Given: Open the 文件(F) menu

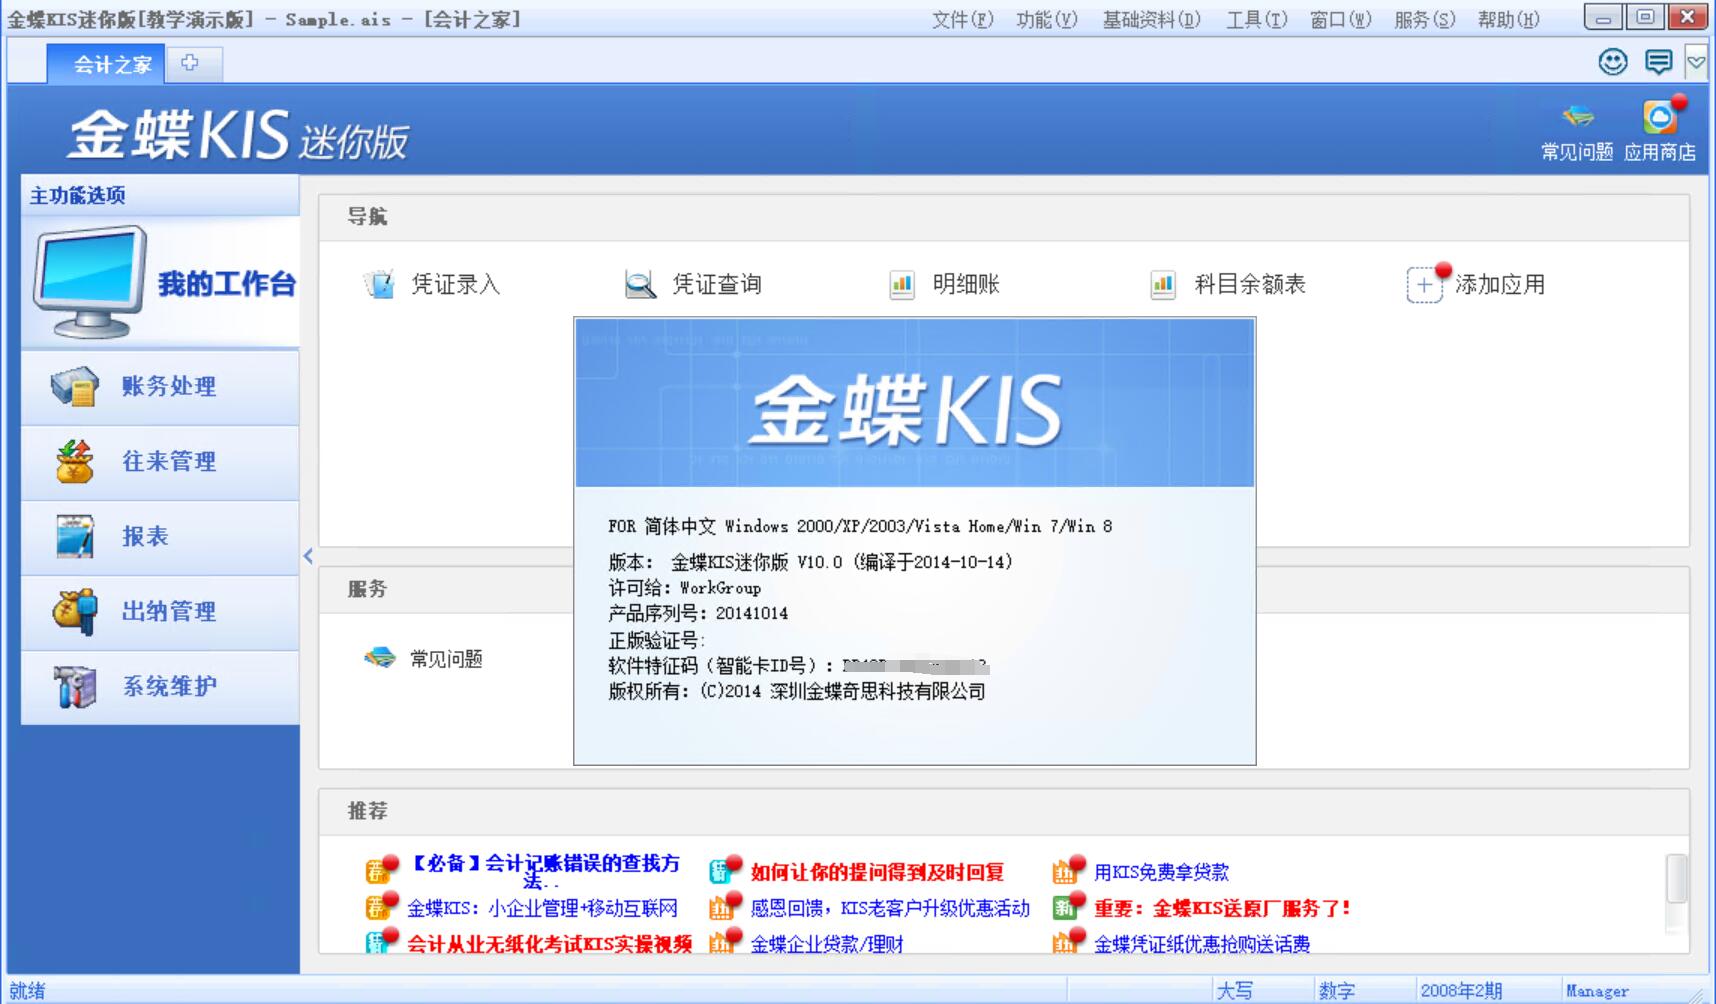Looking at the screenshot, I should point(962,19).
